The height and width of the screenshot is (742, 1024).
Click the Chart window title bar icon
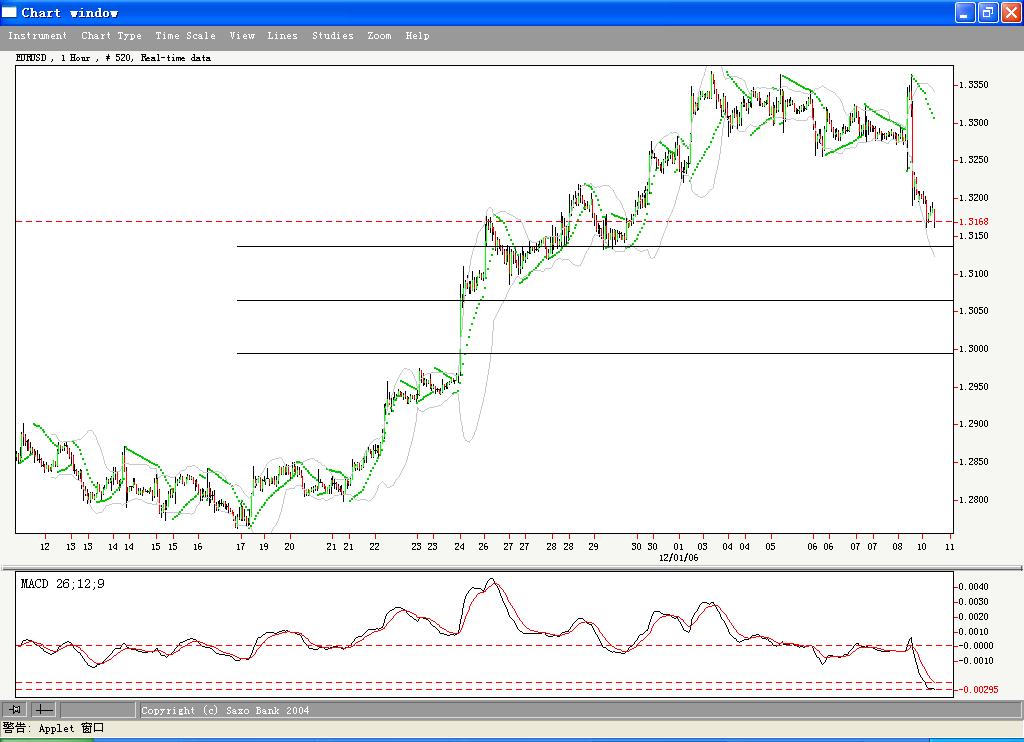(8, 12)
